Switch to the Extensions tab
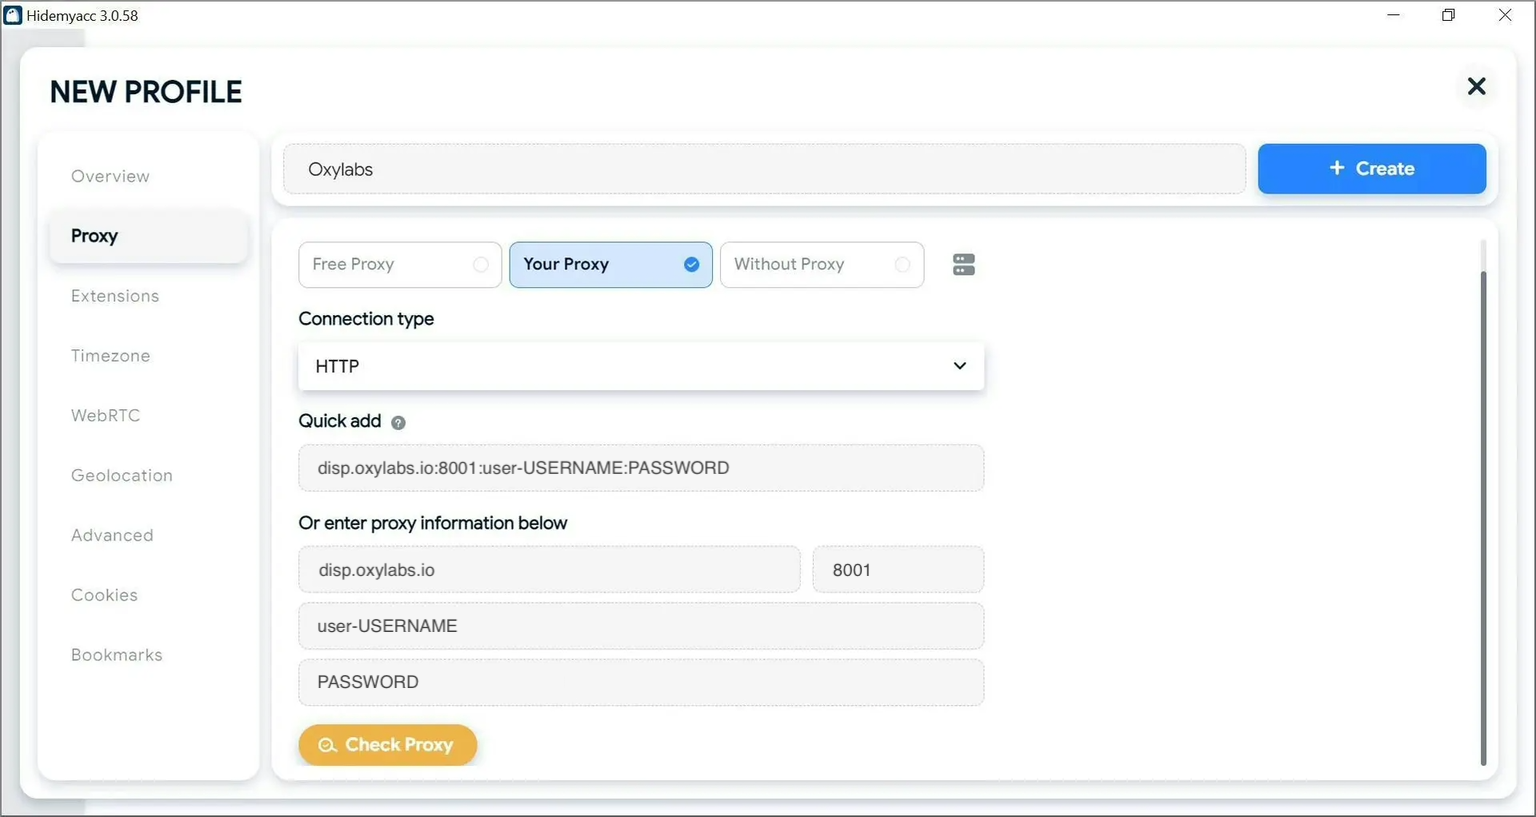Screen dimensions: 1536x817 pos(115,296)
